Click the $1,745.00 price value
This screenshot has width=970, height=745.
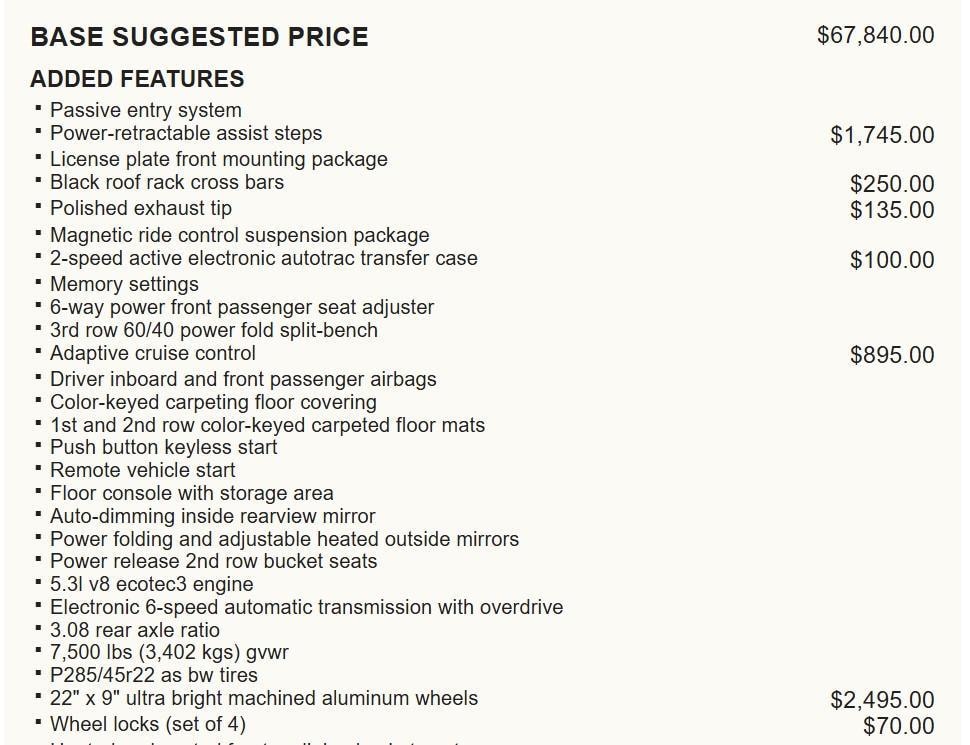(x=882, y=135)
